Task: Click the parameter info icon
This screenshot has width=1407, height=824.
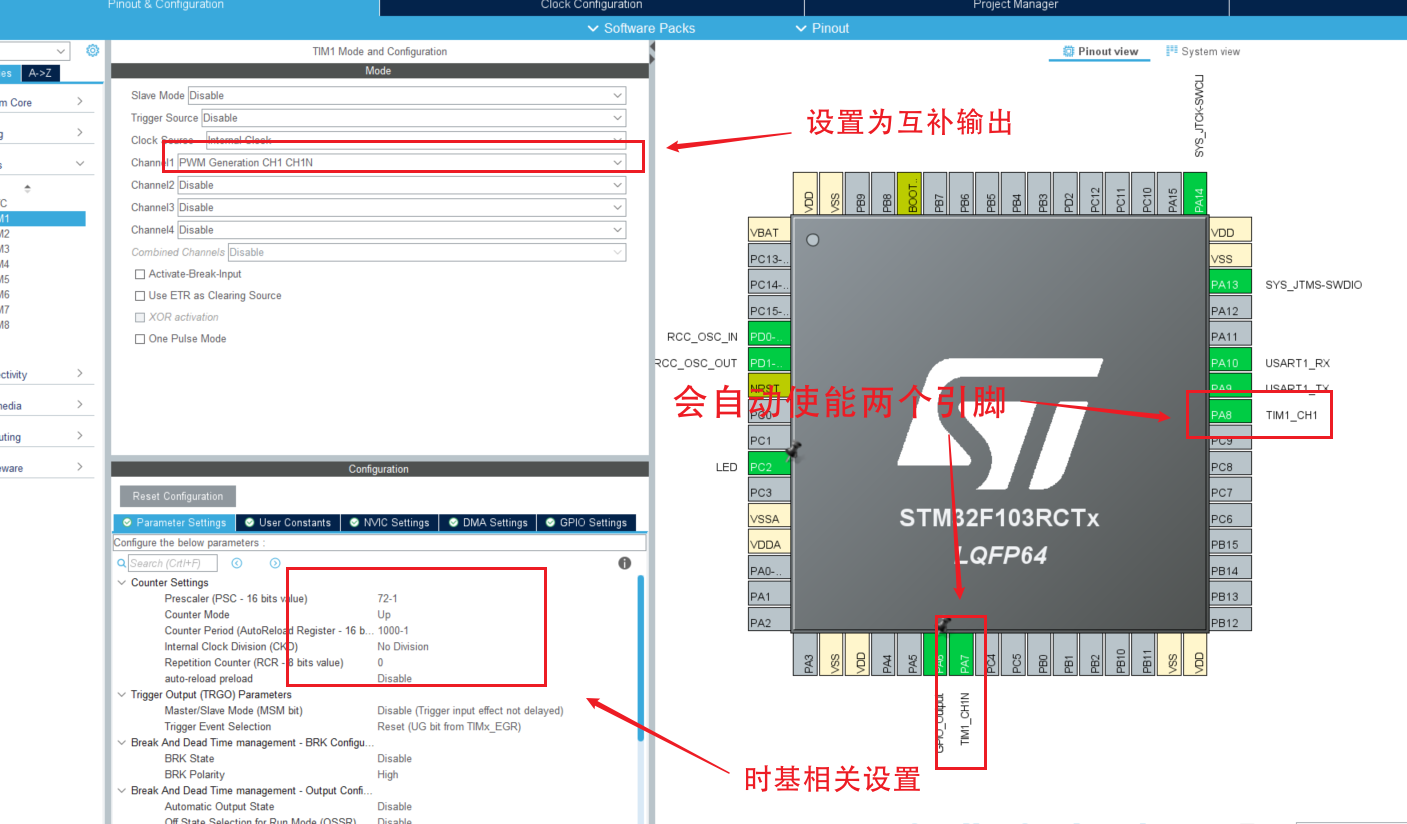Action: pos(625,563)
